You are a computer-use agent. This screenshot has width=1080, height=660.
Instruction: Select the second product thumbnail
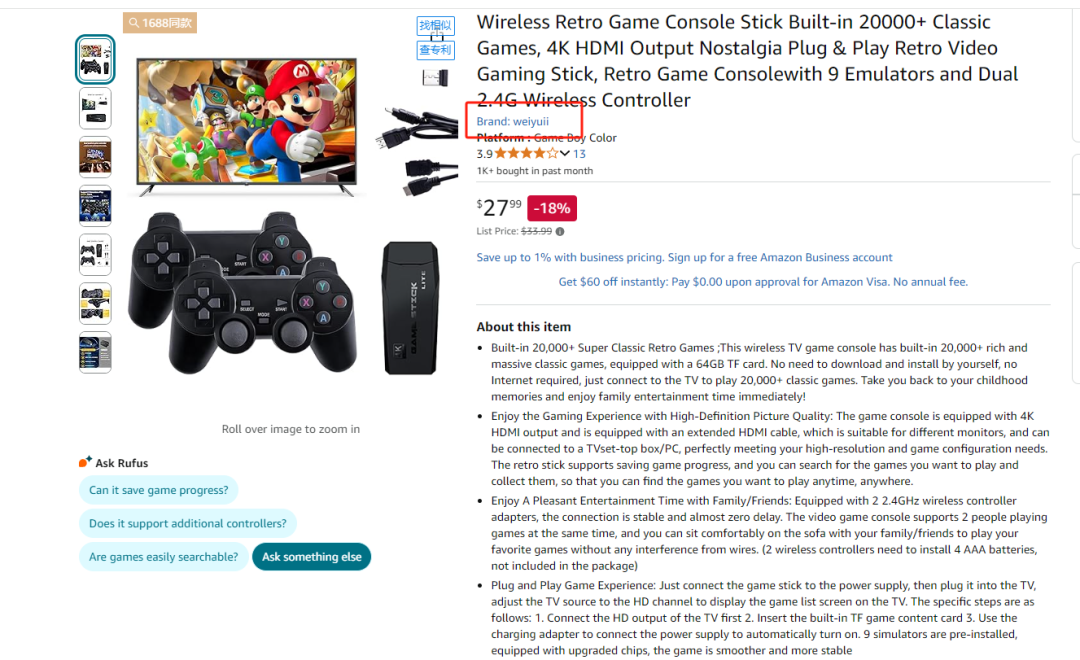[95, 109]
